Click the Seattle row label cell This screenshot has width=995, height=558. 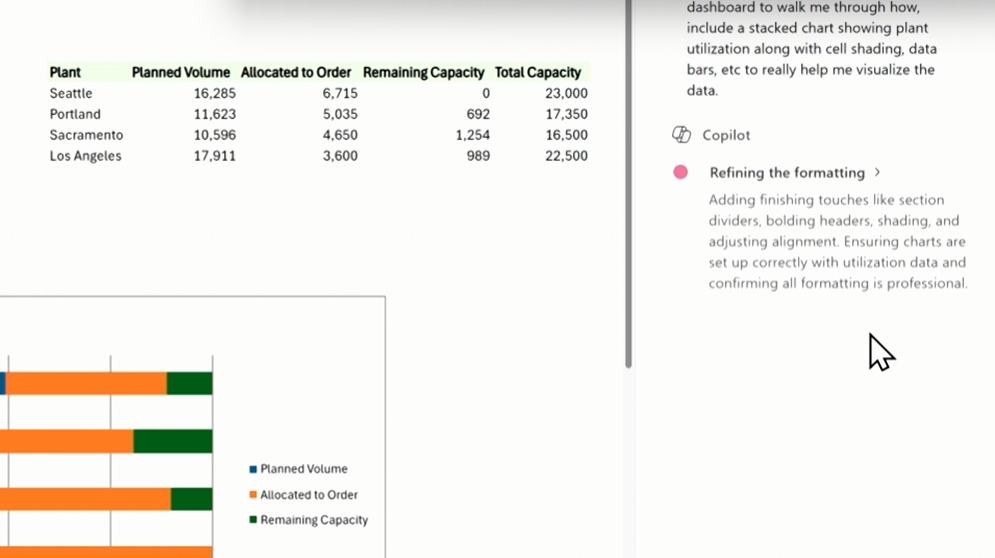pyautogui.click(x=71, y=93)
